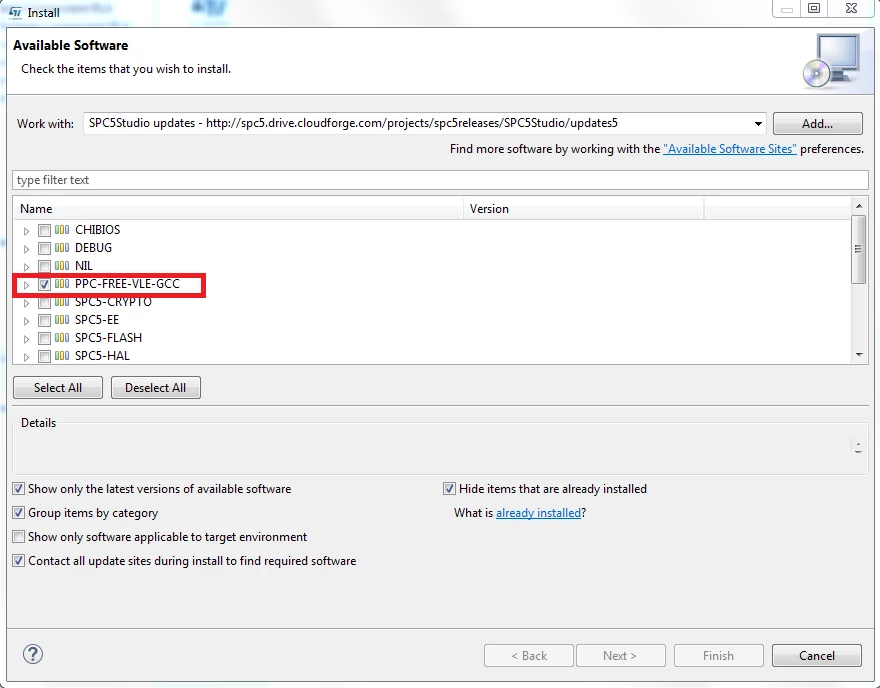This screenshot has width=880, height=688.
Task: Expand the SPC5-EE category
Action: tap(26, 321)
